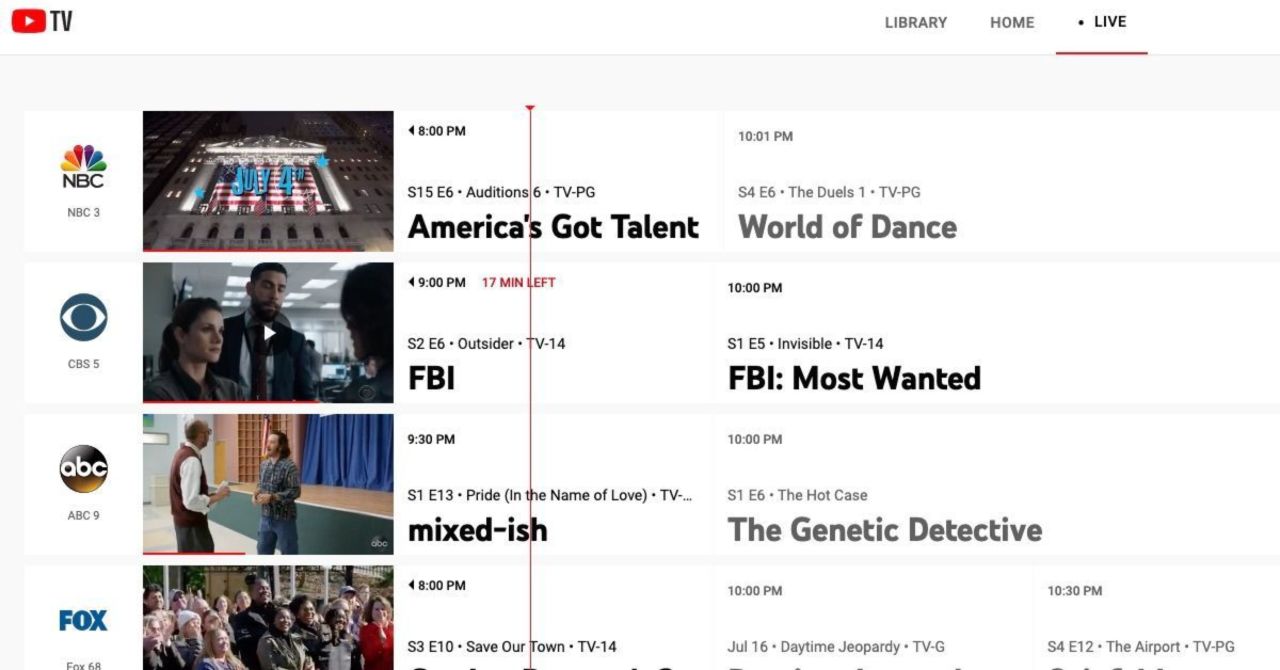
Task: Open the Library tab
Action: 915,22
